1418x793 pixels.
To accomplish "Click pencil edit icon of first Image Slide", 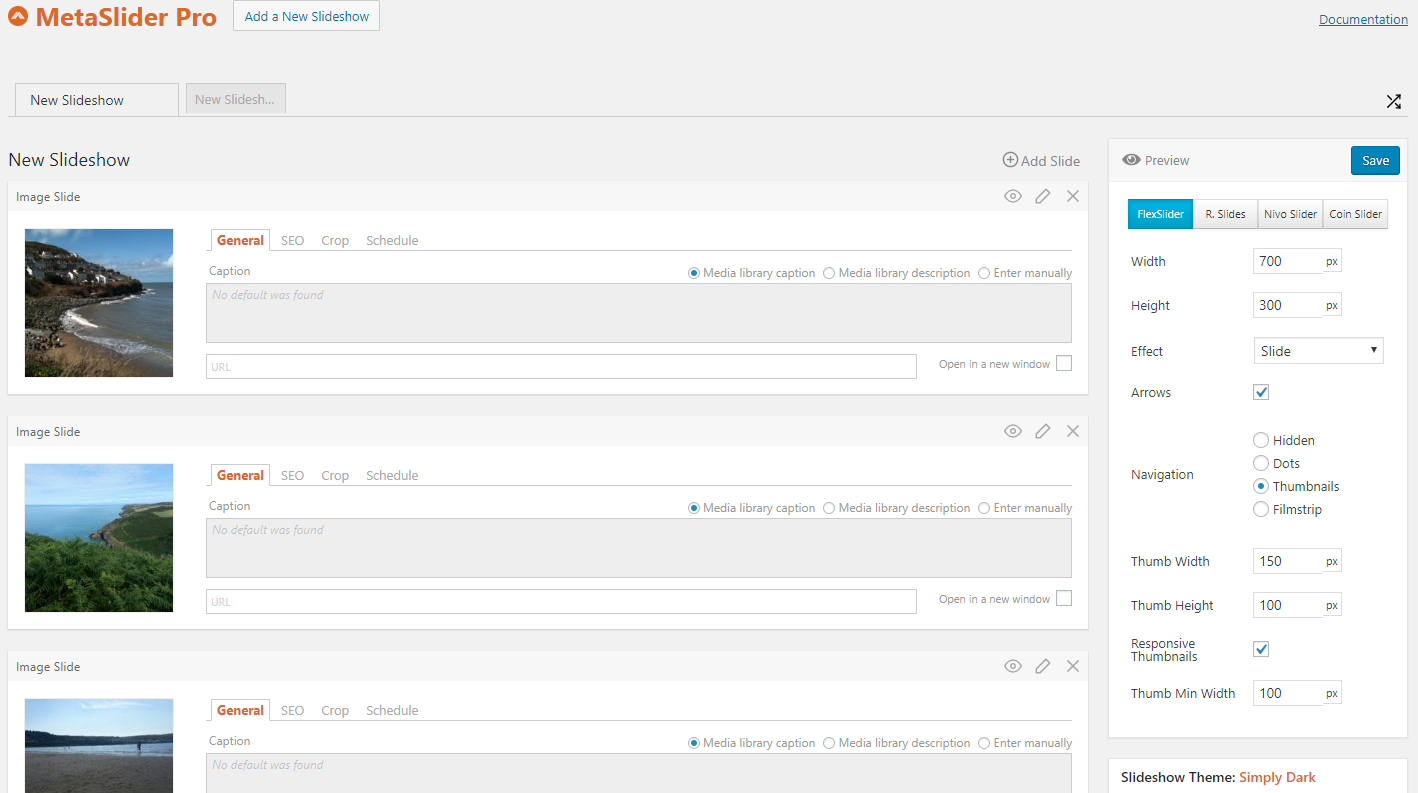I will (x=1043, y=196).
